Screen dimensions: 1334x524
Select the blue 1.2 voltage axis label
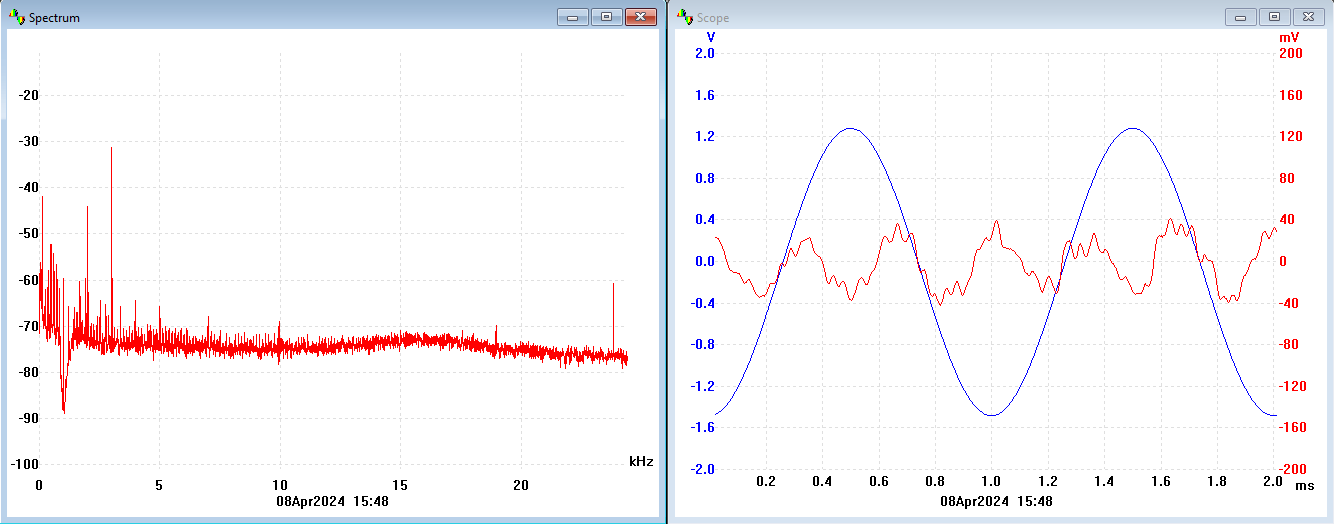[x=705, y=136]
